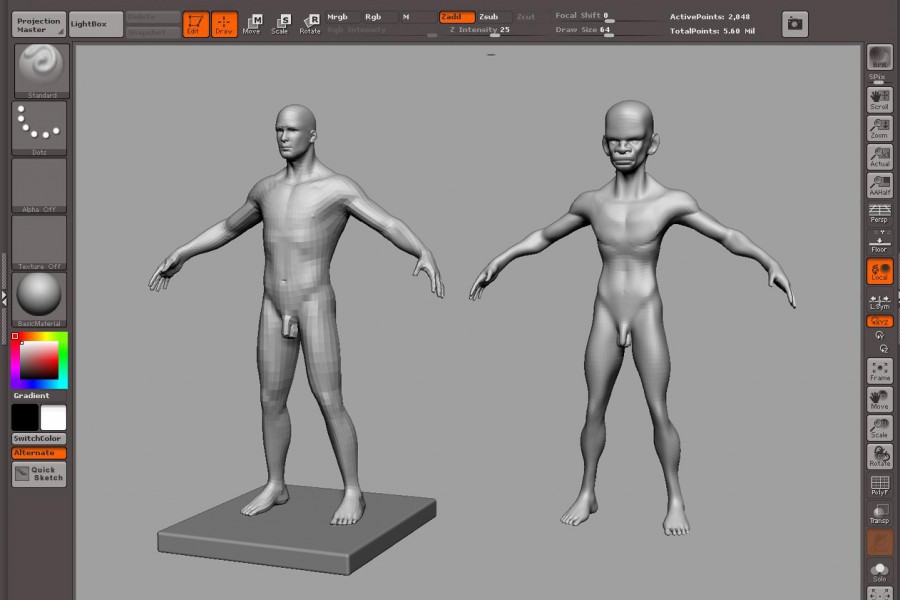
Task: Open the Dots stroke type picker
Action: tap(40, 127)
